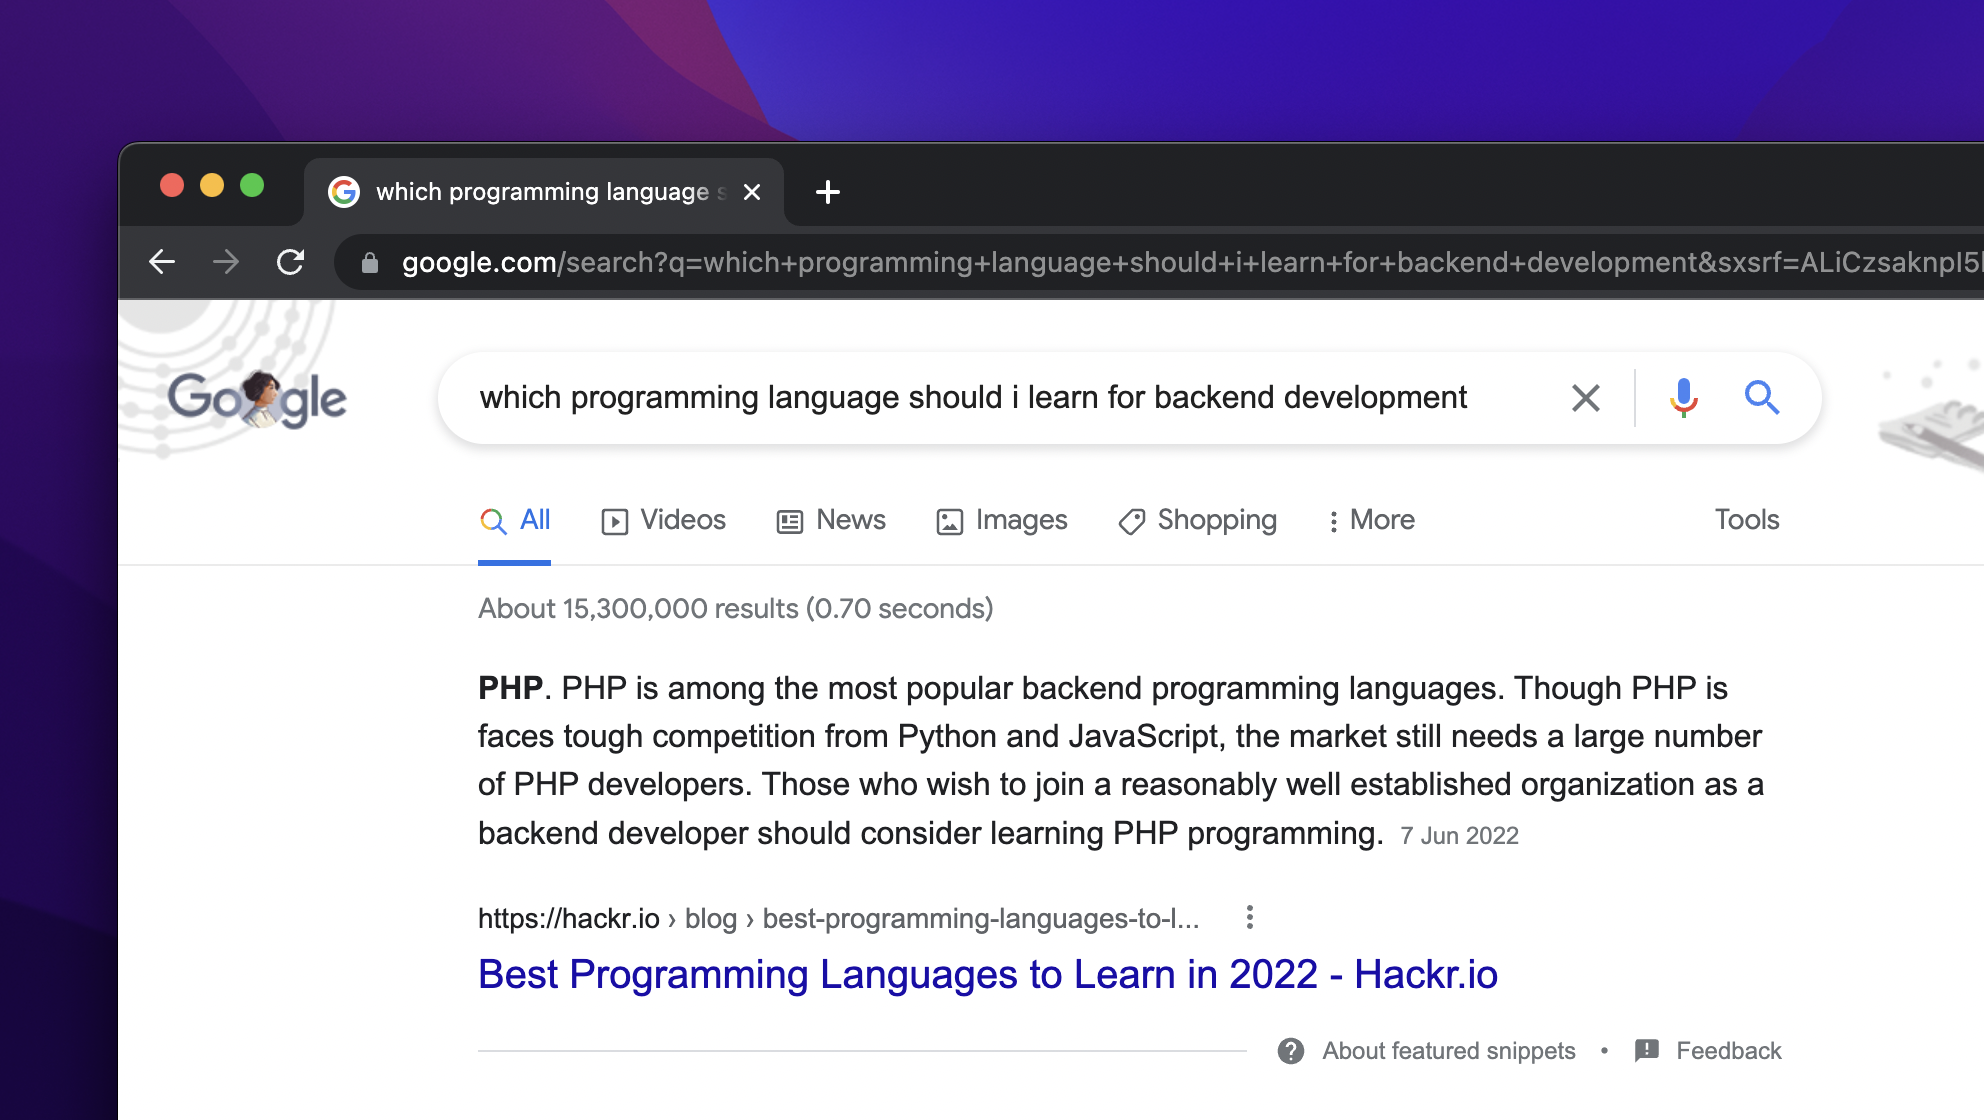This screenshot has height=1120, width=1984.
Task: Click the '7 Jun 2022' snippet date
Action: coord(1459,836)
